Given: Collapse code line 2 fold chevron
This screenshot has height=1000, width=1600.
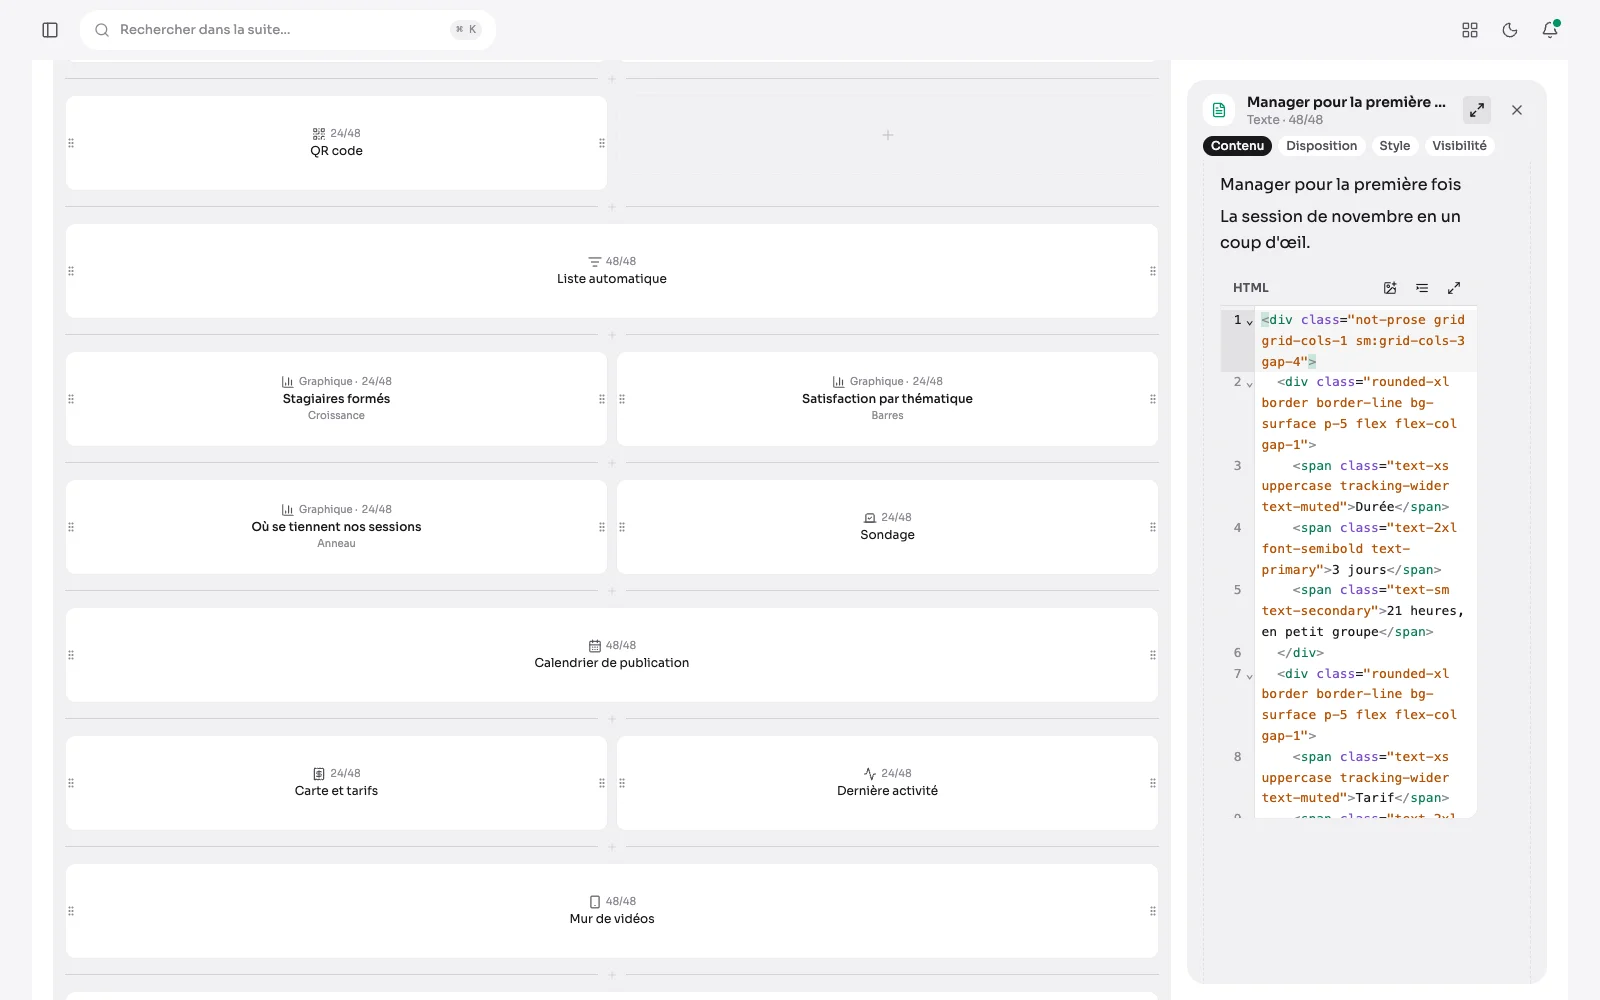Looking at the screenshot, I should pyautogui.click(x=1250, y=384).
